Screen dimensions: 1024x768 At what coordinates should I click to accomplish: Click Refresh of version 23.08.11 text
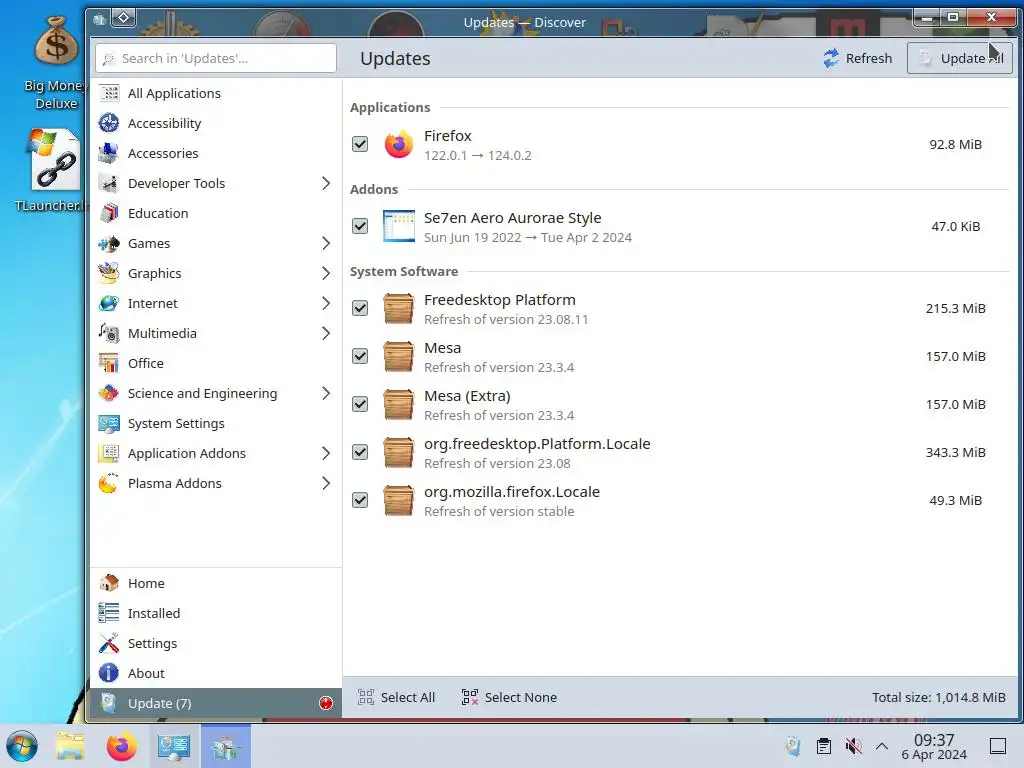506,319
